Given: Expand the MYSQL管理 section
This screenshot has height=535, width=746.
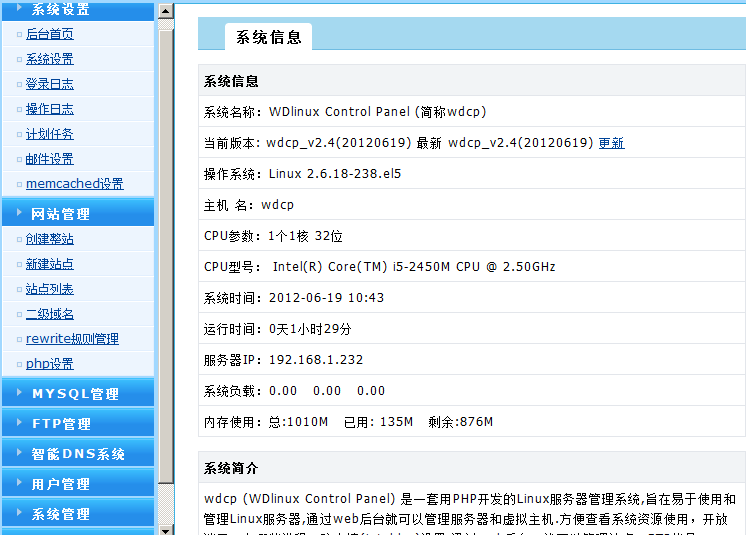Looking at the screenshot, I should [75, 394].
